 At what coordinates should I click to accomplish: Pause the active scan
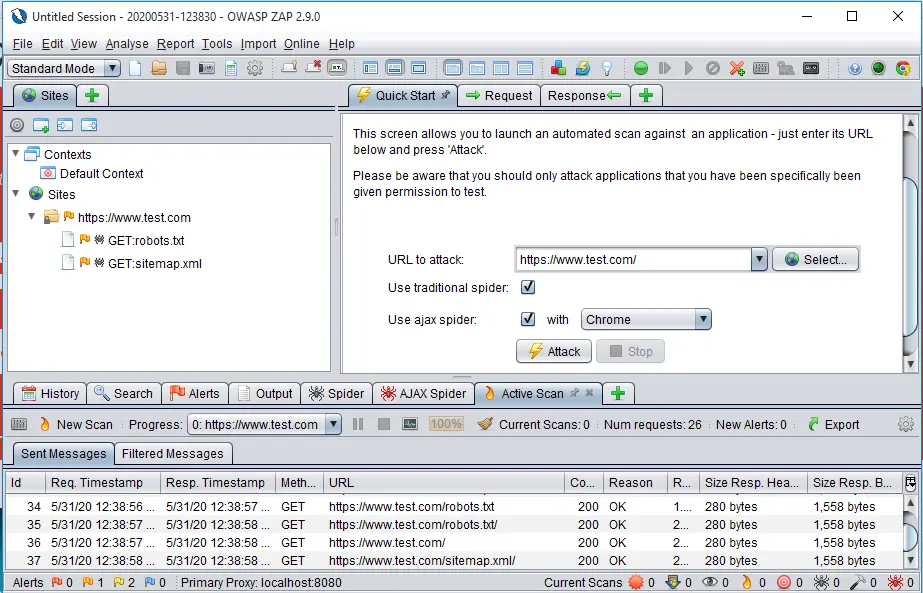click(x=358, y=424)
